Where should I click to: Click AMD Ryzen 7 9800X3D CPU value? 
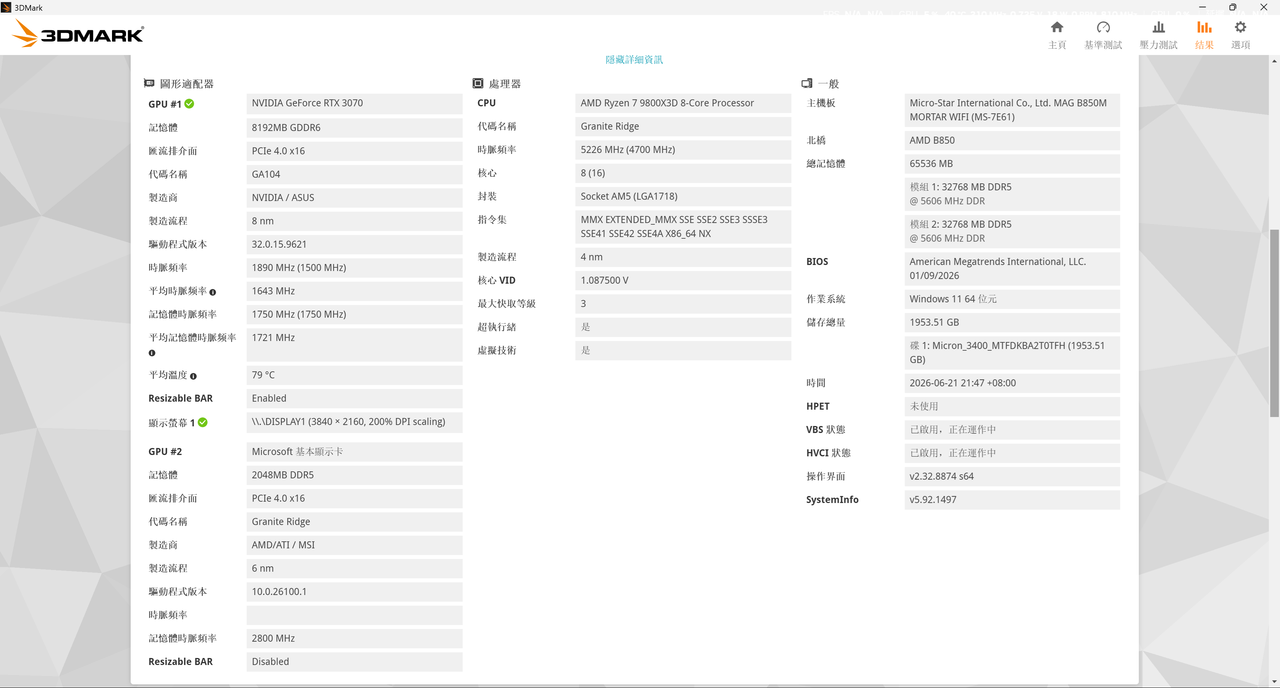(x=683, y=103)
